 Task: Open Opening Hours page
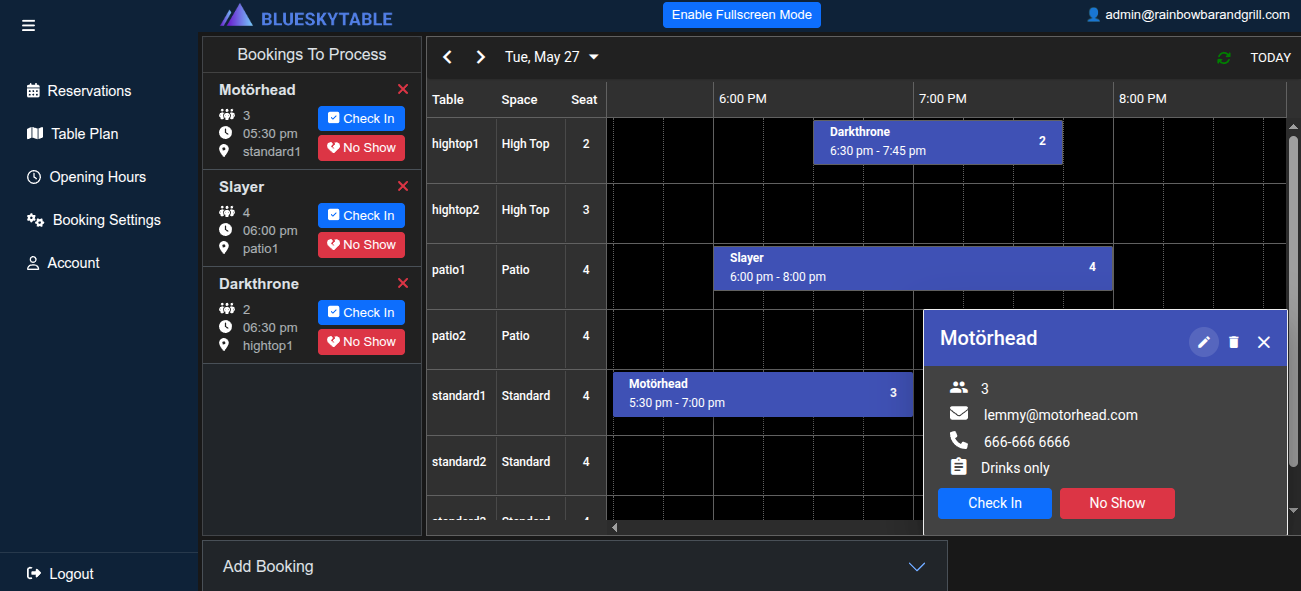(x=86, y=177)
